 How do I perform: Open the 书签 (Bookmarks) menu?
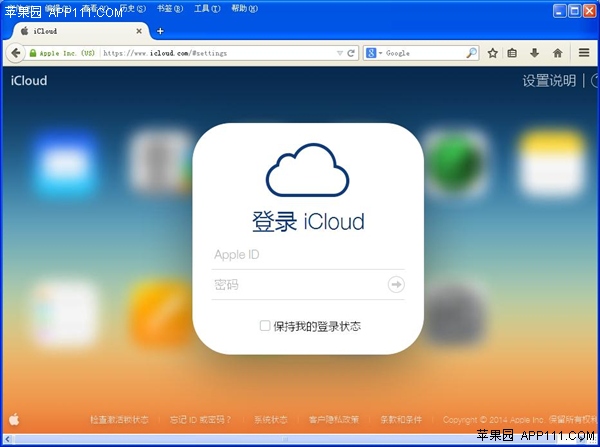(x=170, y=8)
